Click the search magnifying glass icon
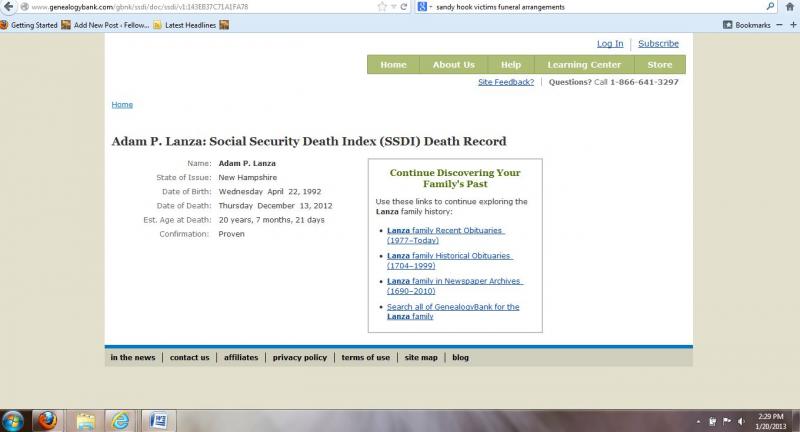The image size is (800, 432). pyautogui.click(x=770, y=7)
